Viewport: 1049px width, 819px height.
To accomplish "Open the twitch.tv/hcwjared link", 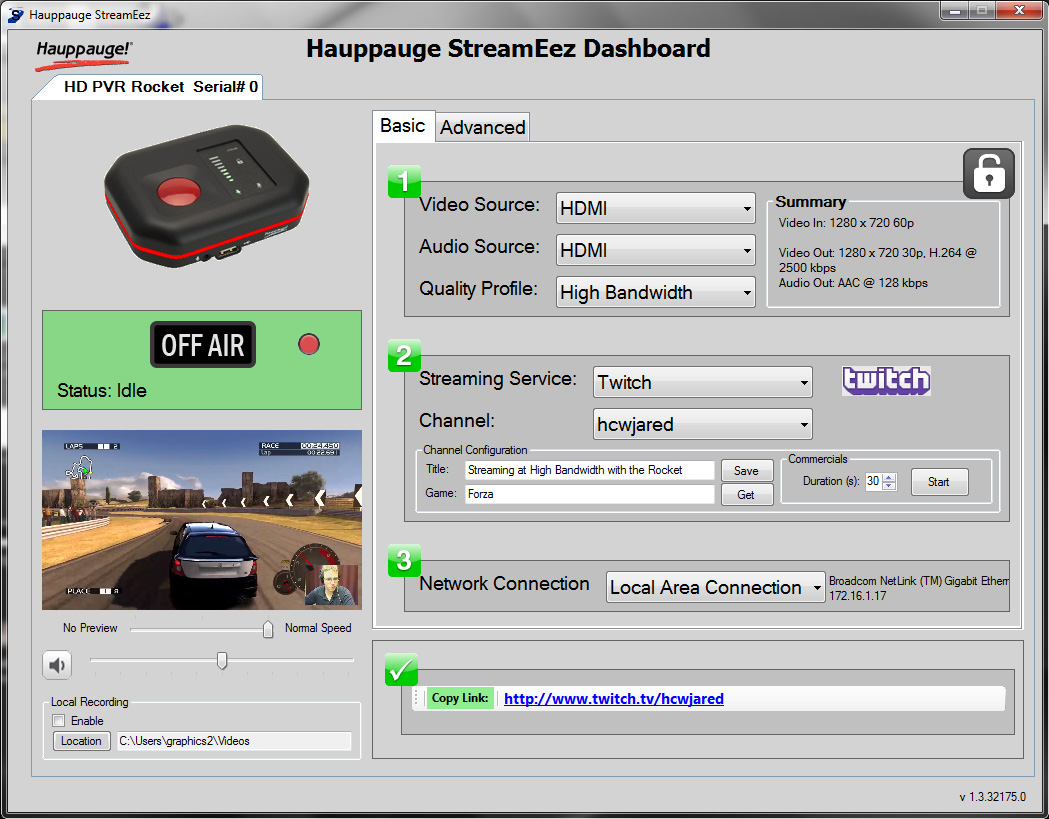I will click(613, 699).
